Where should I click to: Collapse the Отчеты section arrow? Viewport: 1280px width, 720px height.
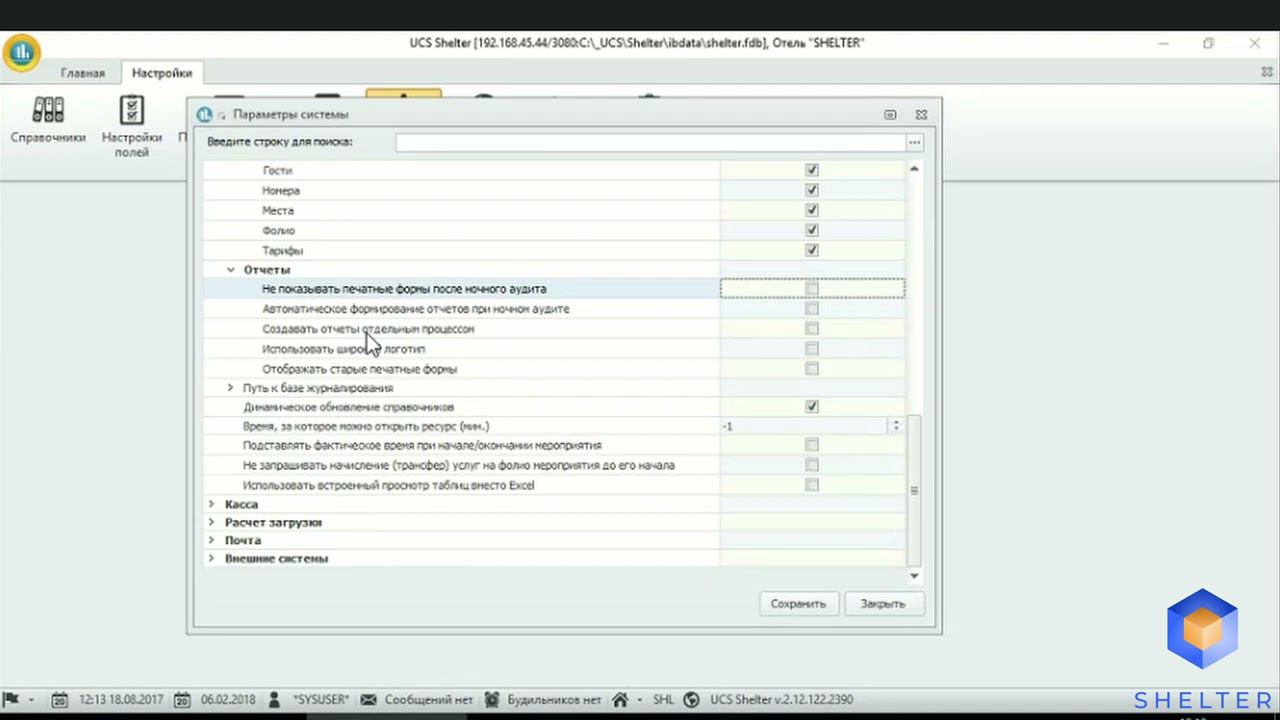coord(231,270)
